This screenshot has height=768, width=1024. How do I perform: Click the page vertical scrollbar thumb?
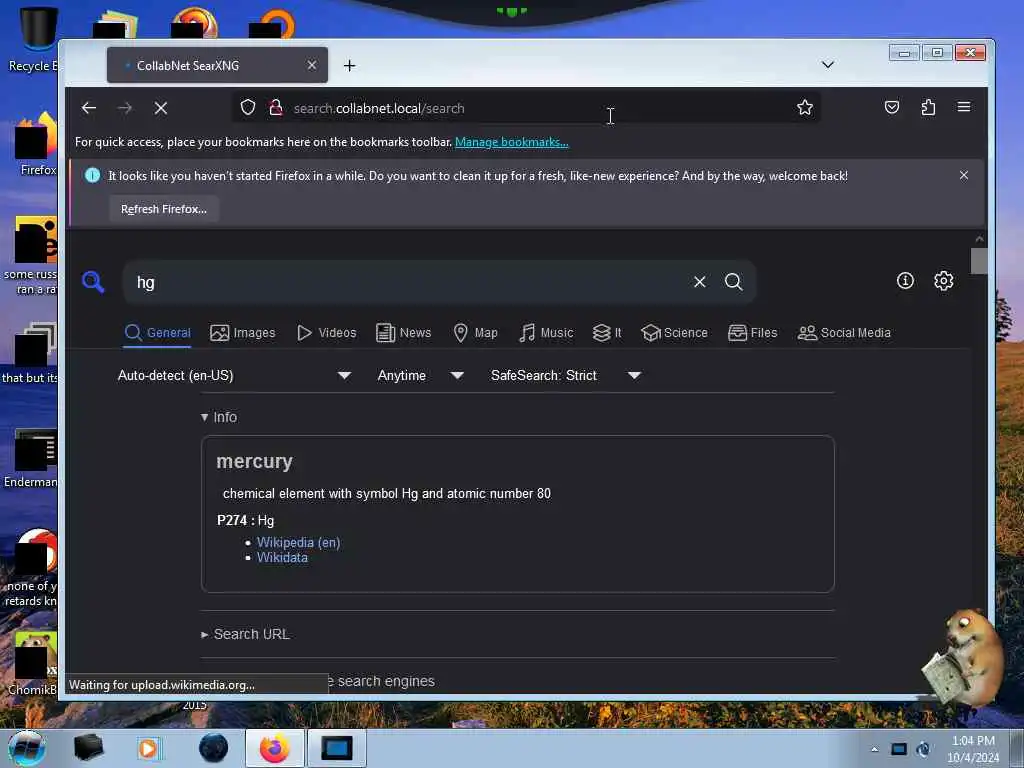point(978,261)
